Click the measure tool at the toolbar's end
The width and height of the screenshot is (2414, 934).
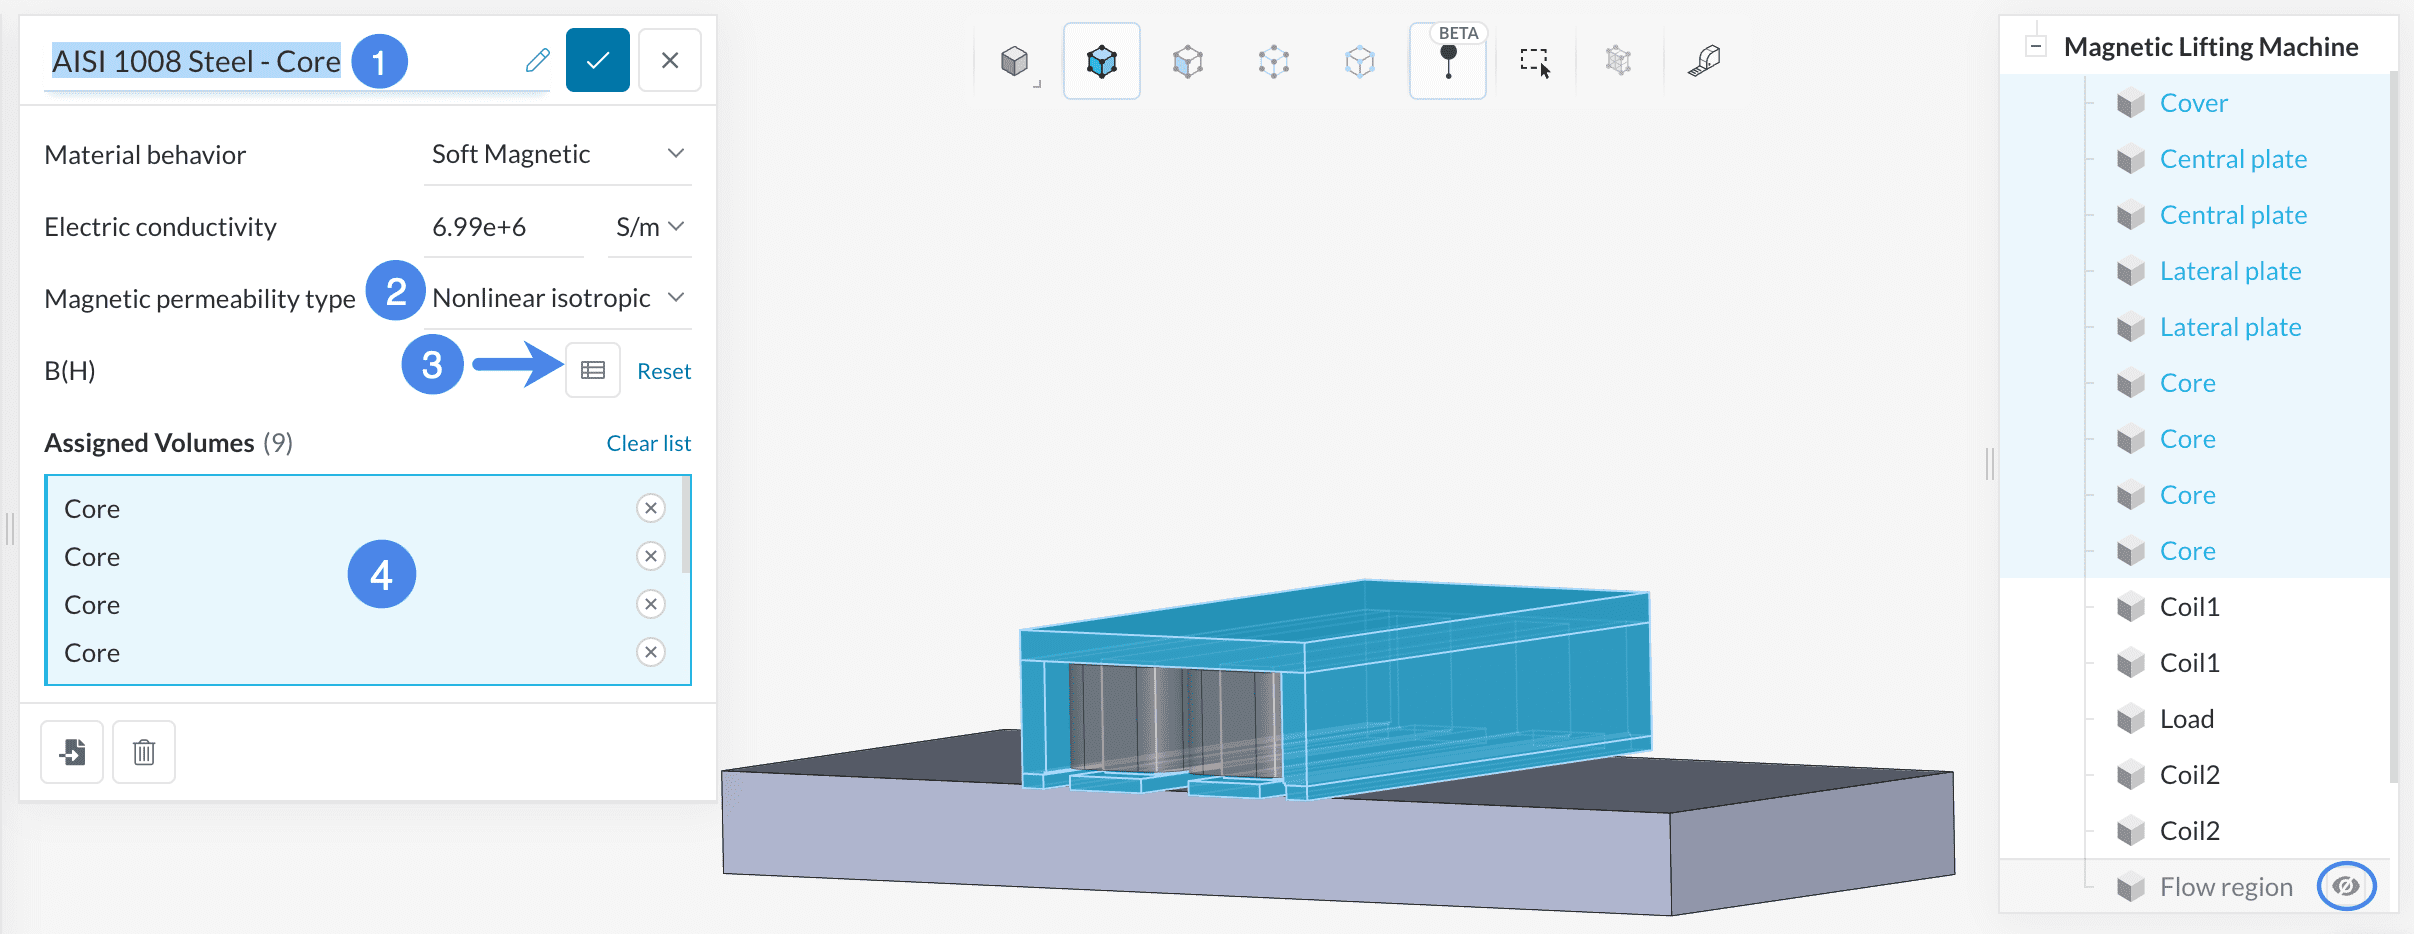(x=1704, y=62)
